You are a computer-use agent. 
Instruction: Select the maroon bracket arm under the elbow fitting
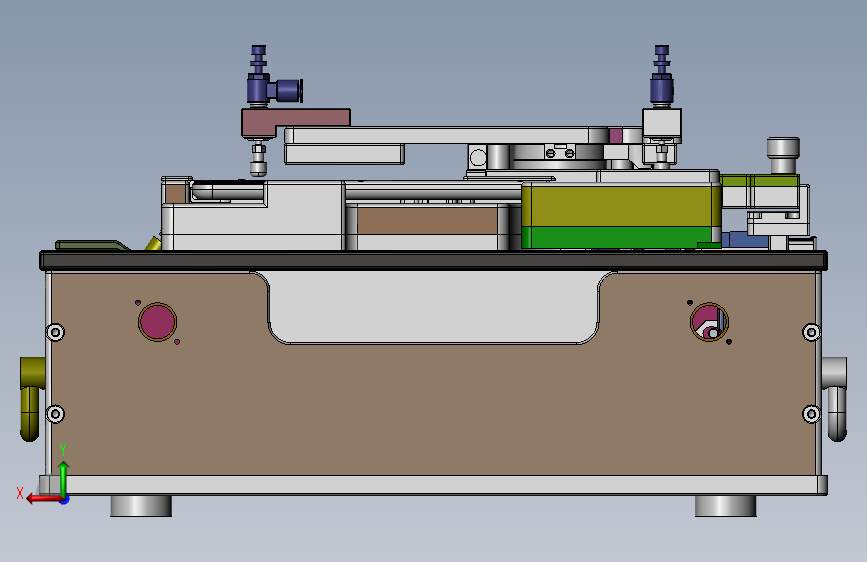pyautogui.click(x=295, y=121)
